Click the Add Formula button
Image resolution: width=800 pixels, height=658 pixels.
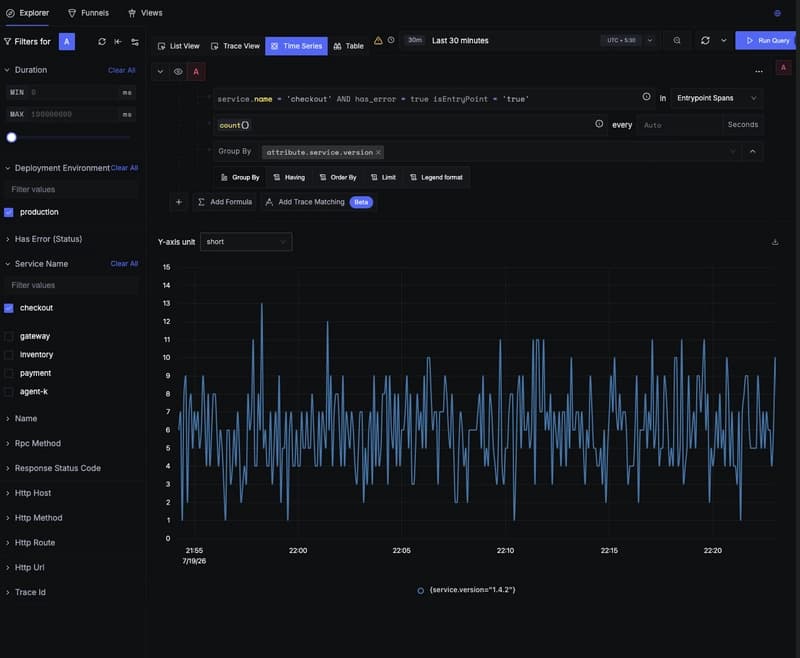[225, 202]
